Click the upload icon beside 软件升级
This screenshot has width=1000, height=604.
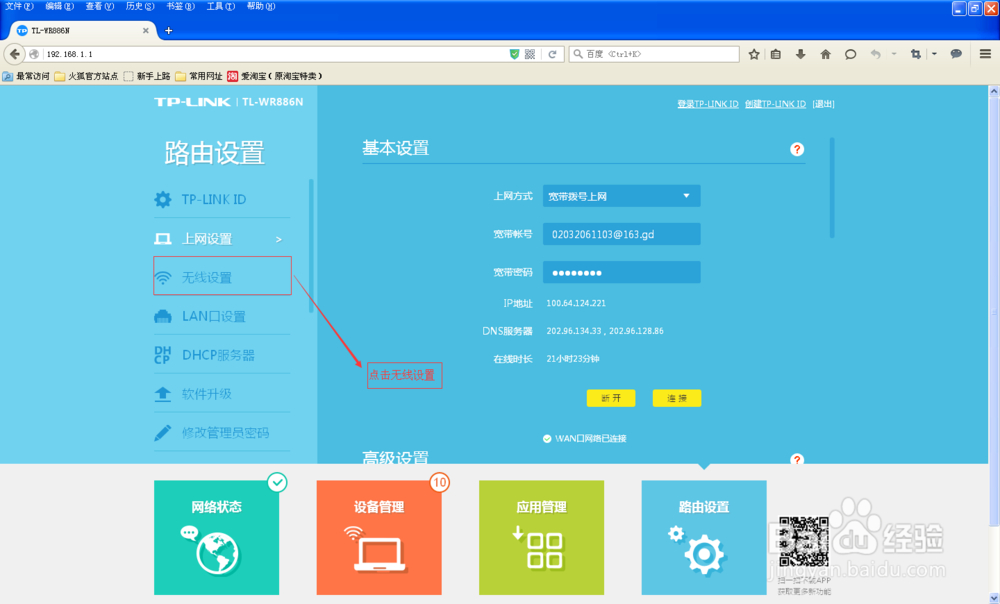pyautogui.click(x=163, y=394)
